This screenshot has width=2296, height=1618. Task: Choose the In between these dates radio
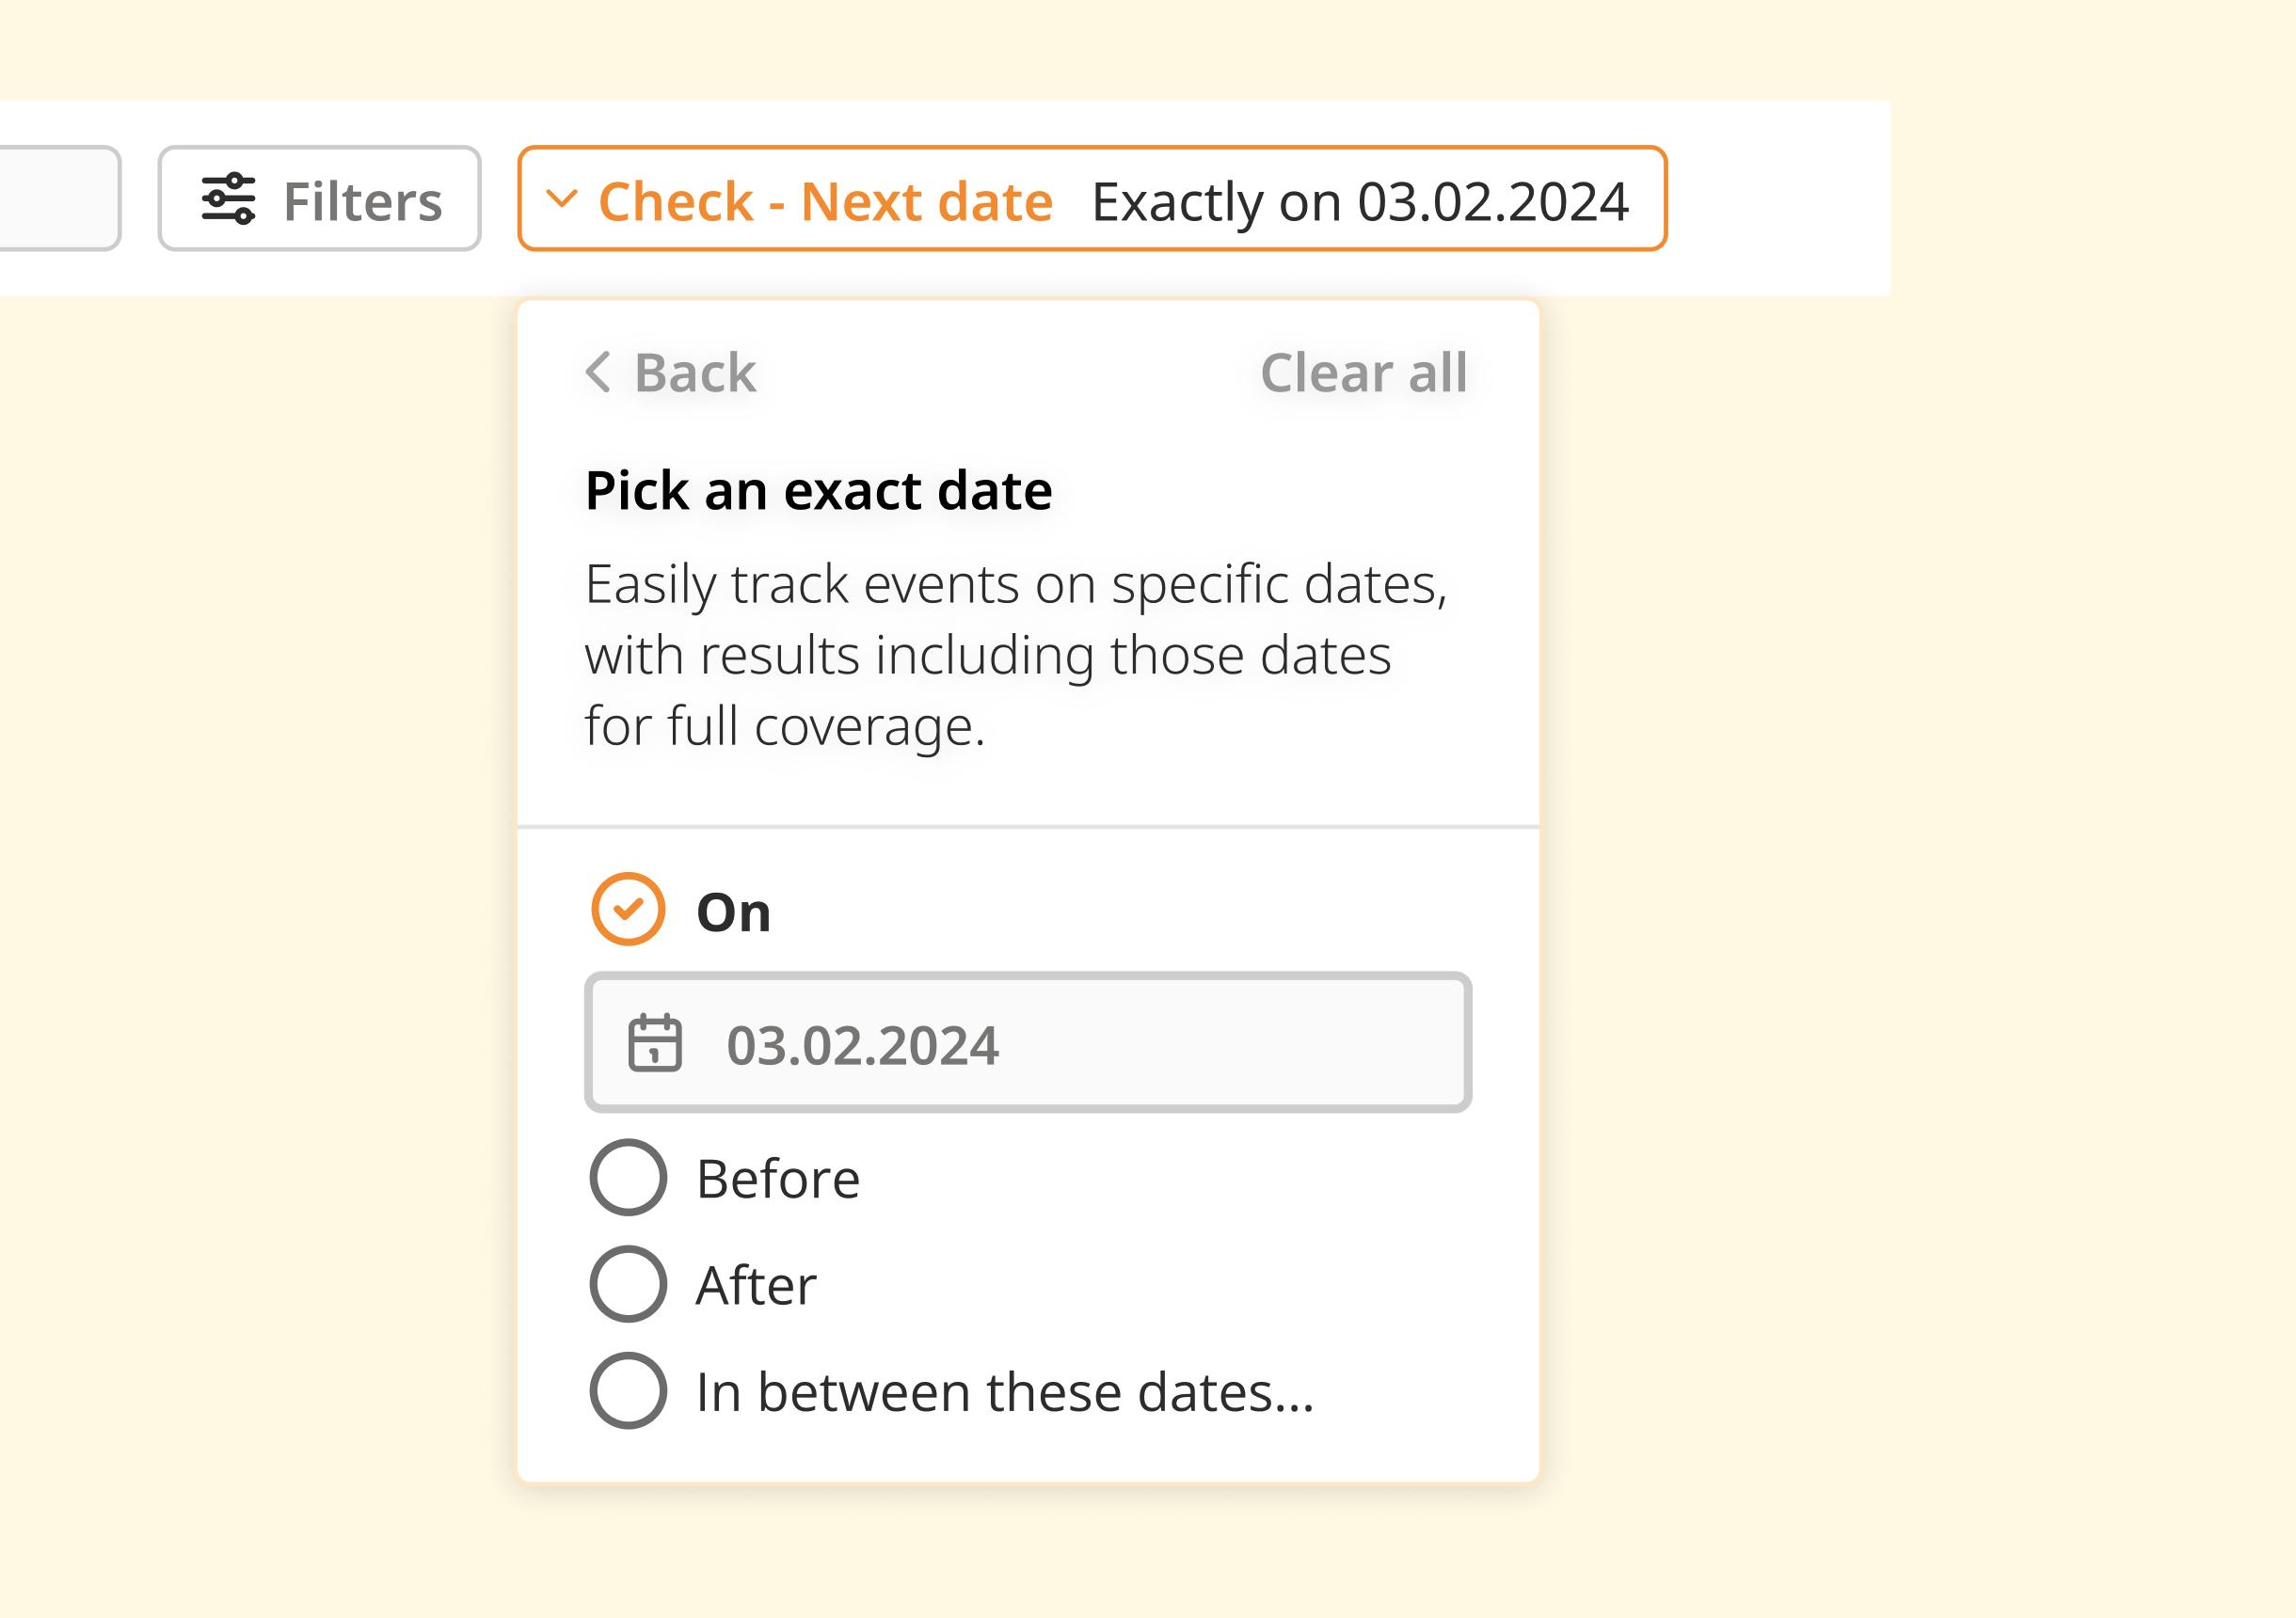pyautogui.click(x=628, y=1390)
